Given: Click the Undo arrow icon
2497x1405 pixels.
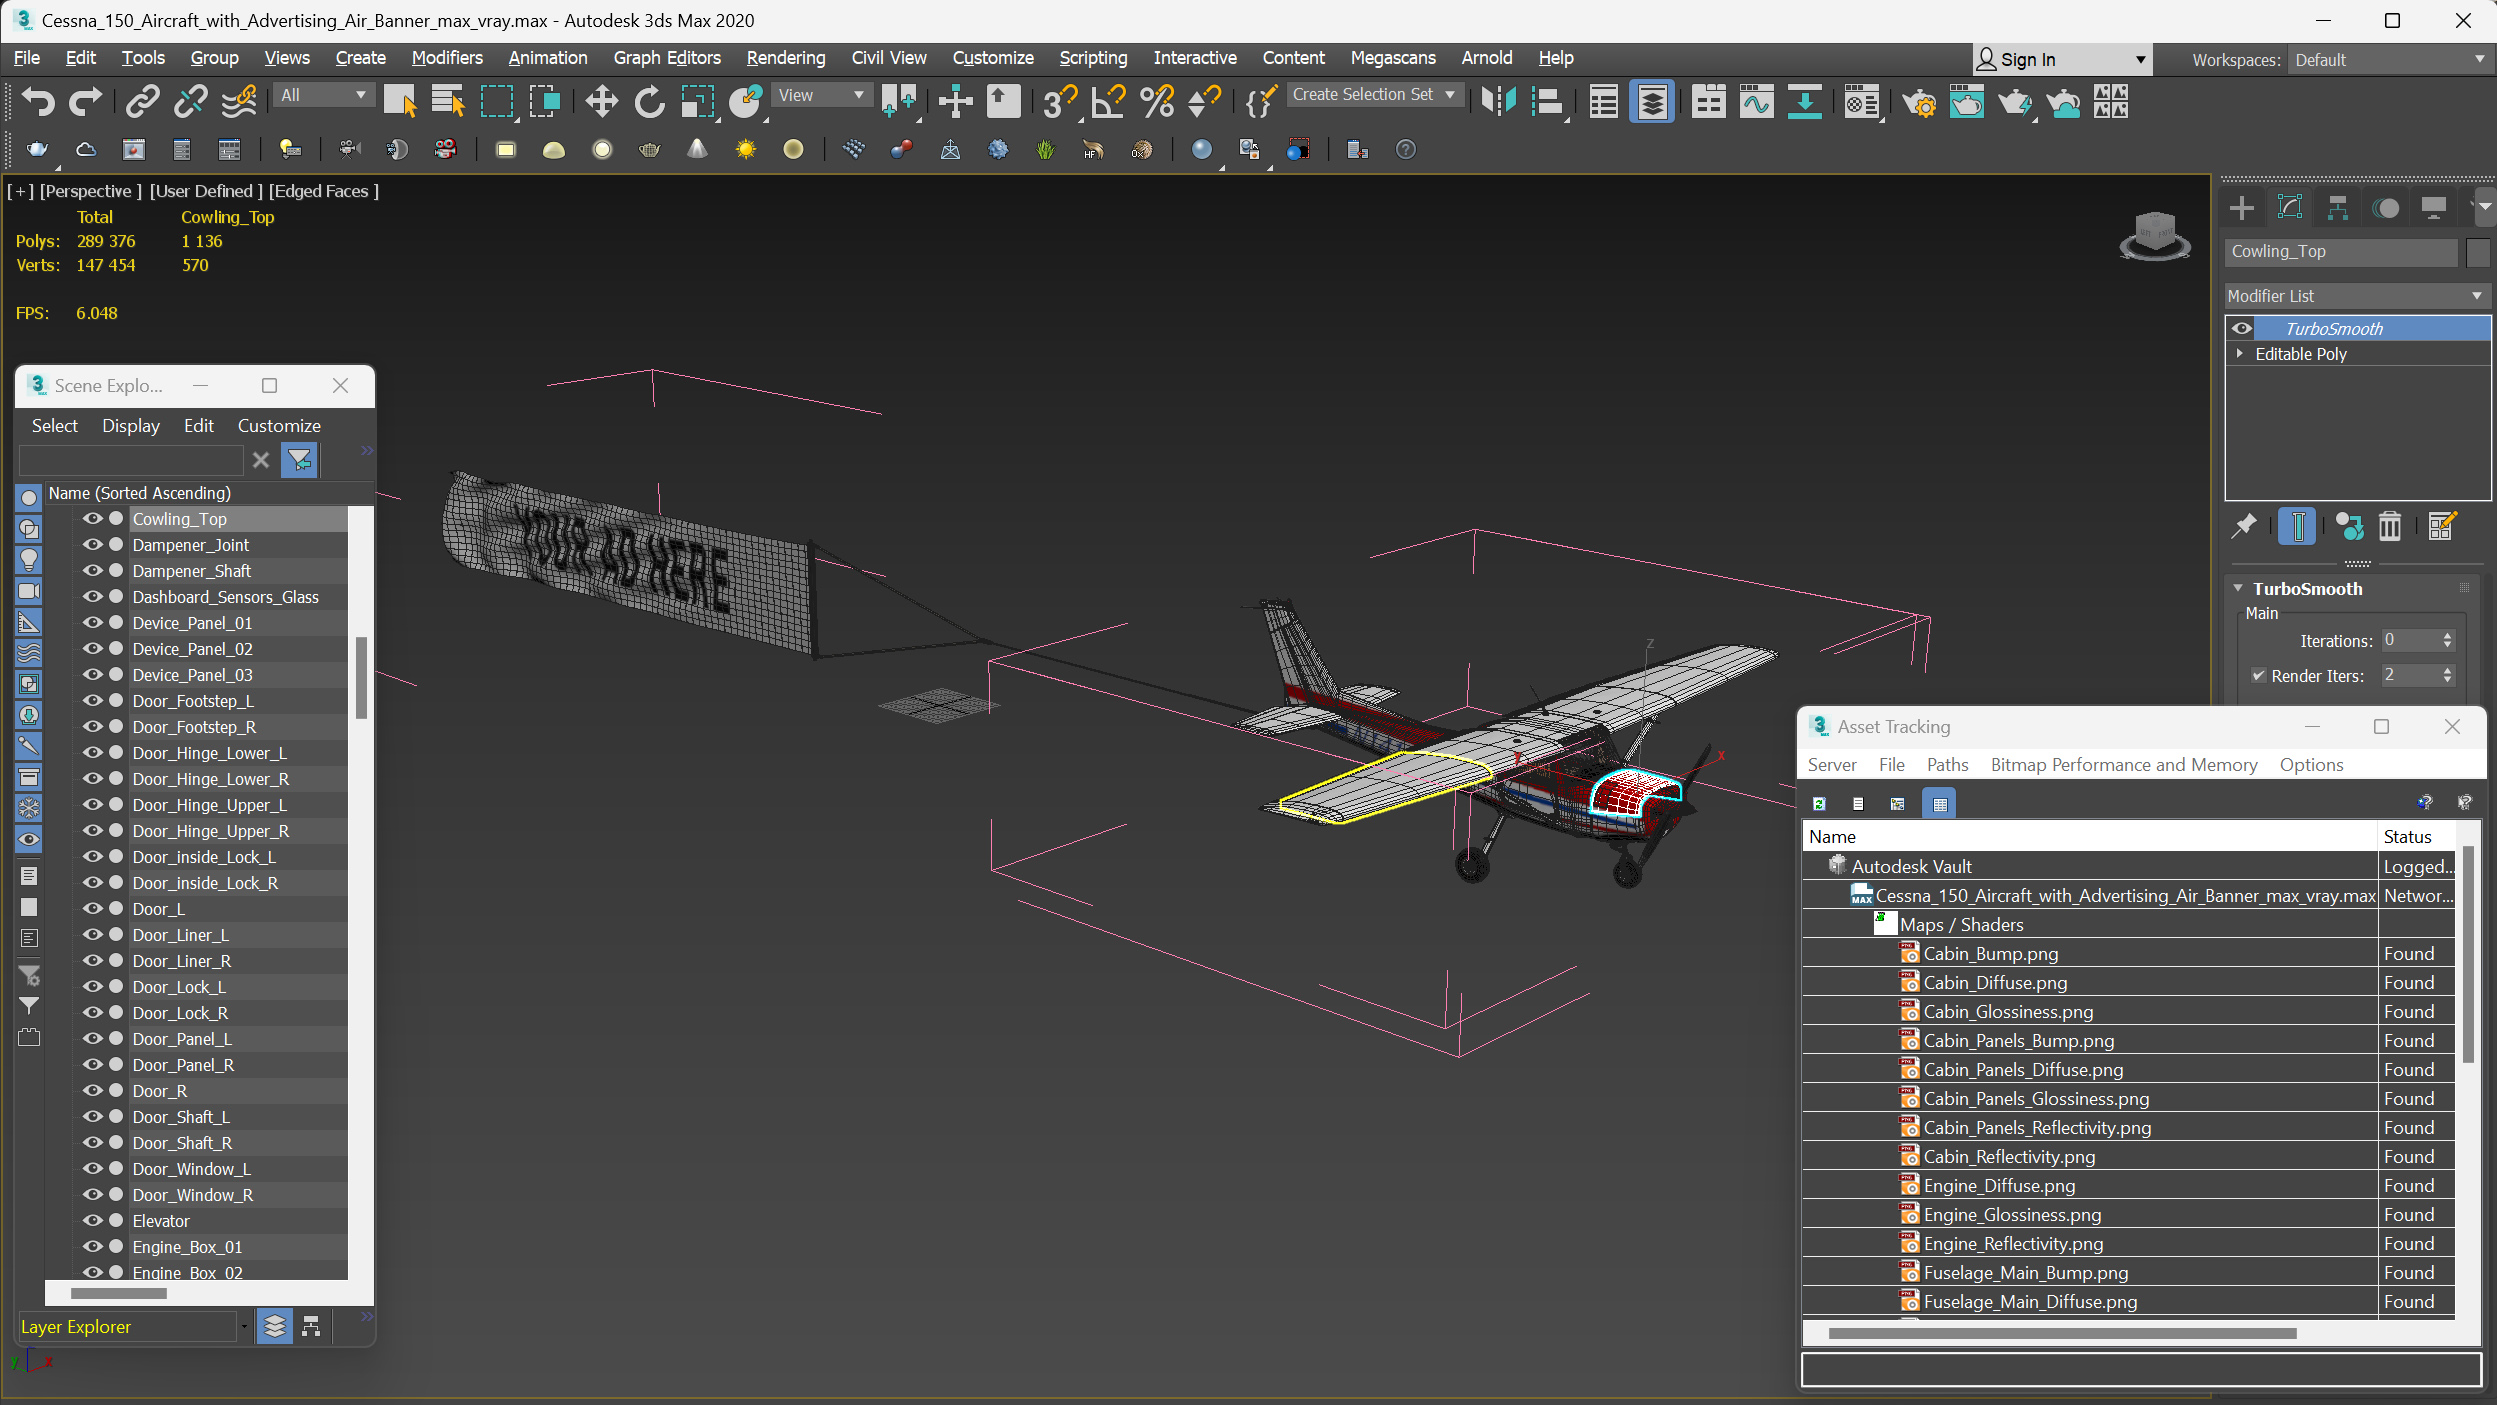Looking at the screenshot, I should click(38, 101).
